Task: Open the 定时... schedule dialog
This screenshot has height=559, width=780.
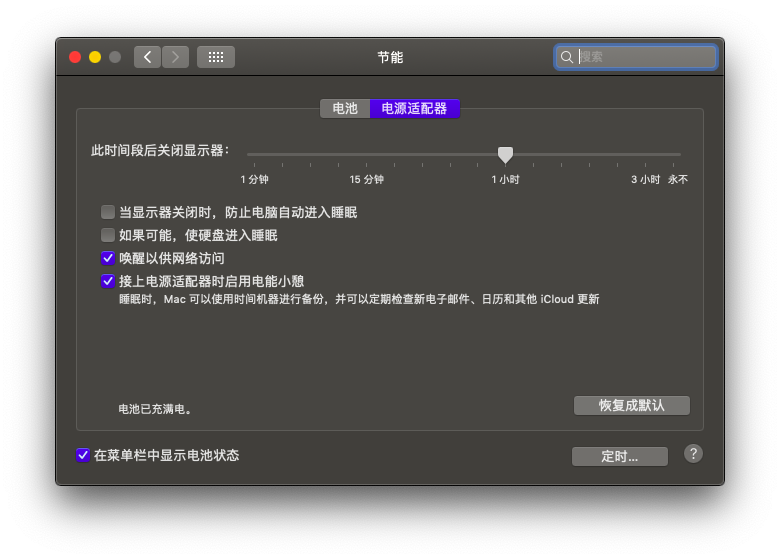Action: (x=620, y=456)
